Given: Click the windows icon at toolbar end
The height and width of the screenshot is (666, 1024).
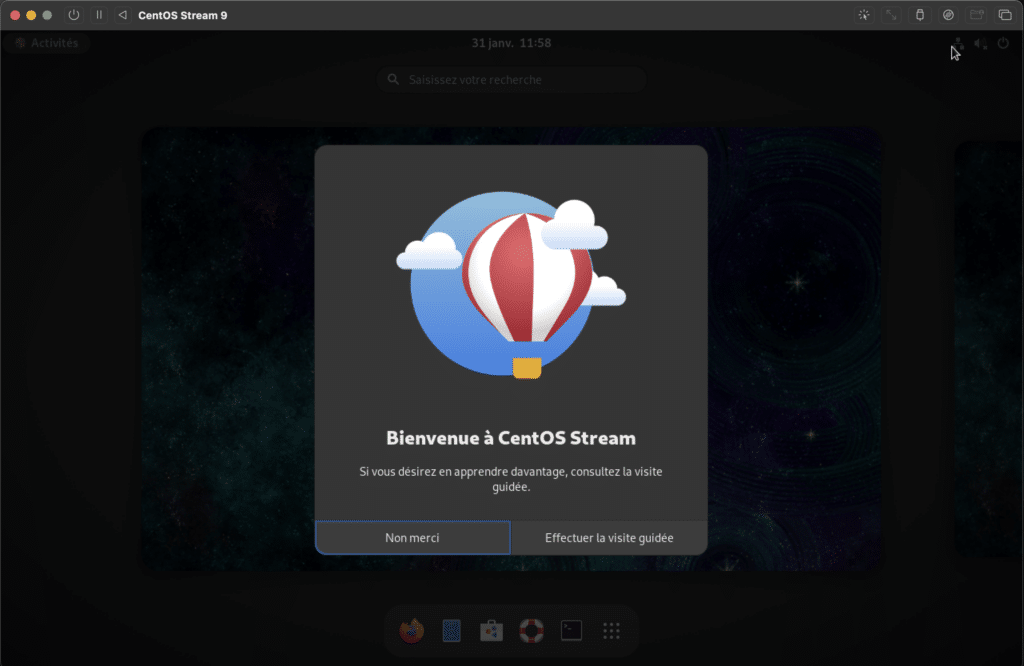Looking at the screenshot, I should [1005, 15].
